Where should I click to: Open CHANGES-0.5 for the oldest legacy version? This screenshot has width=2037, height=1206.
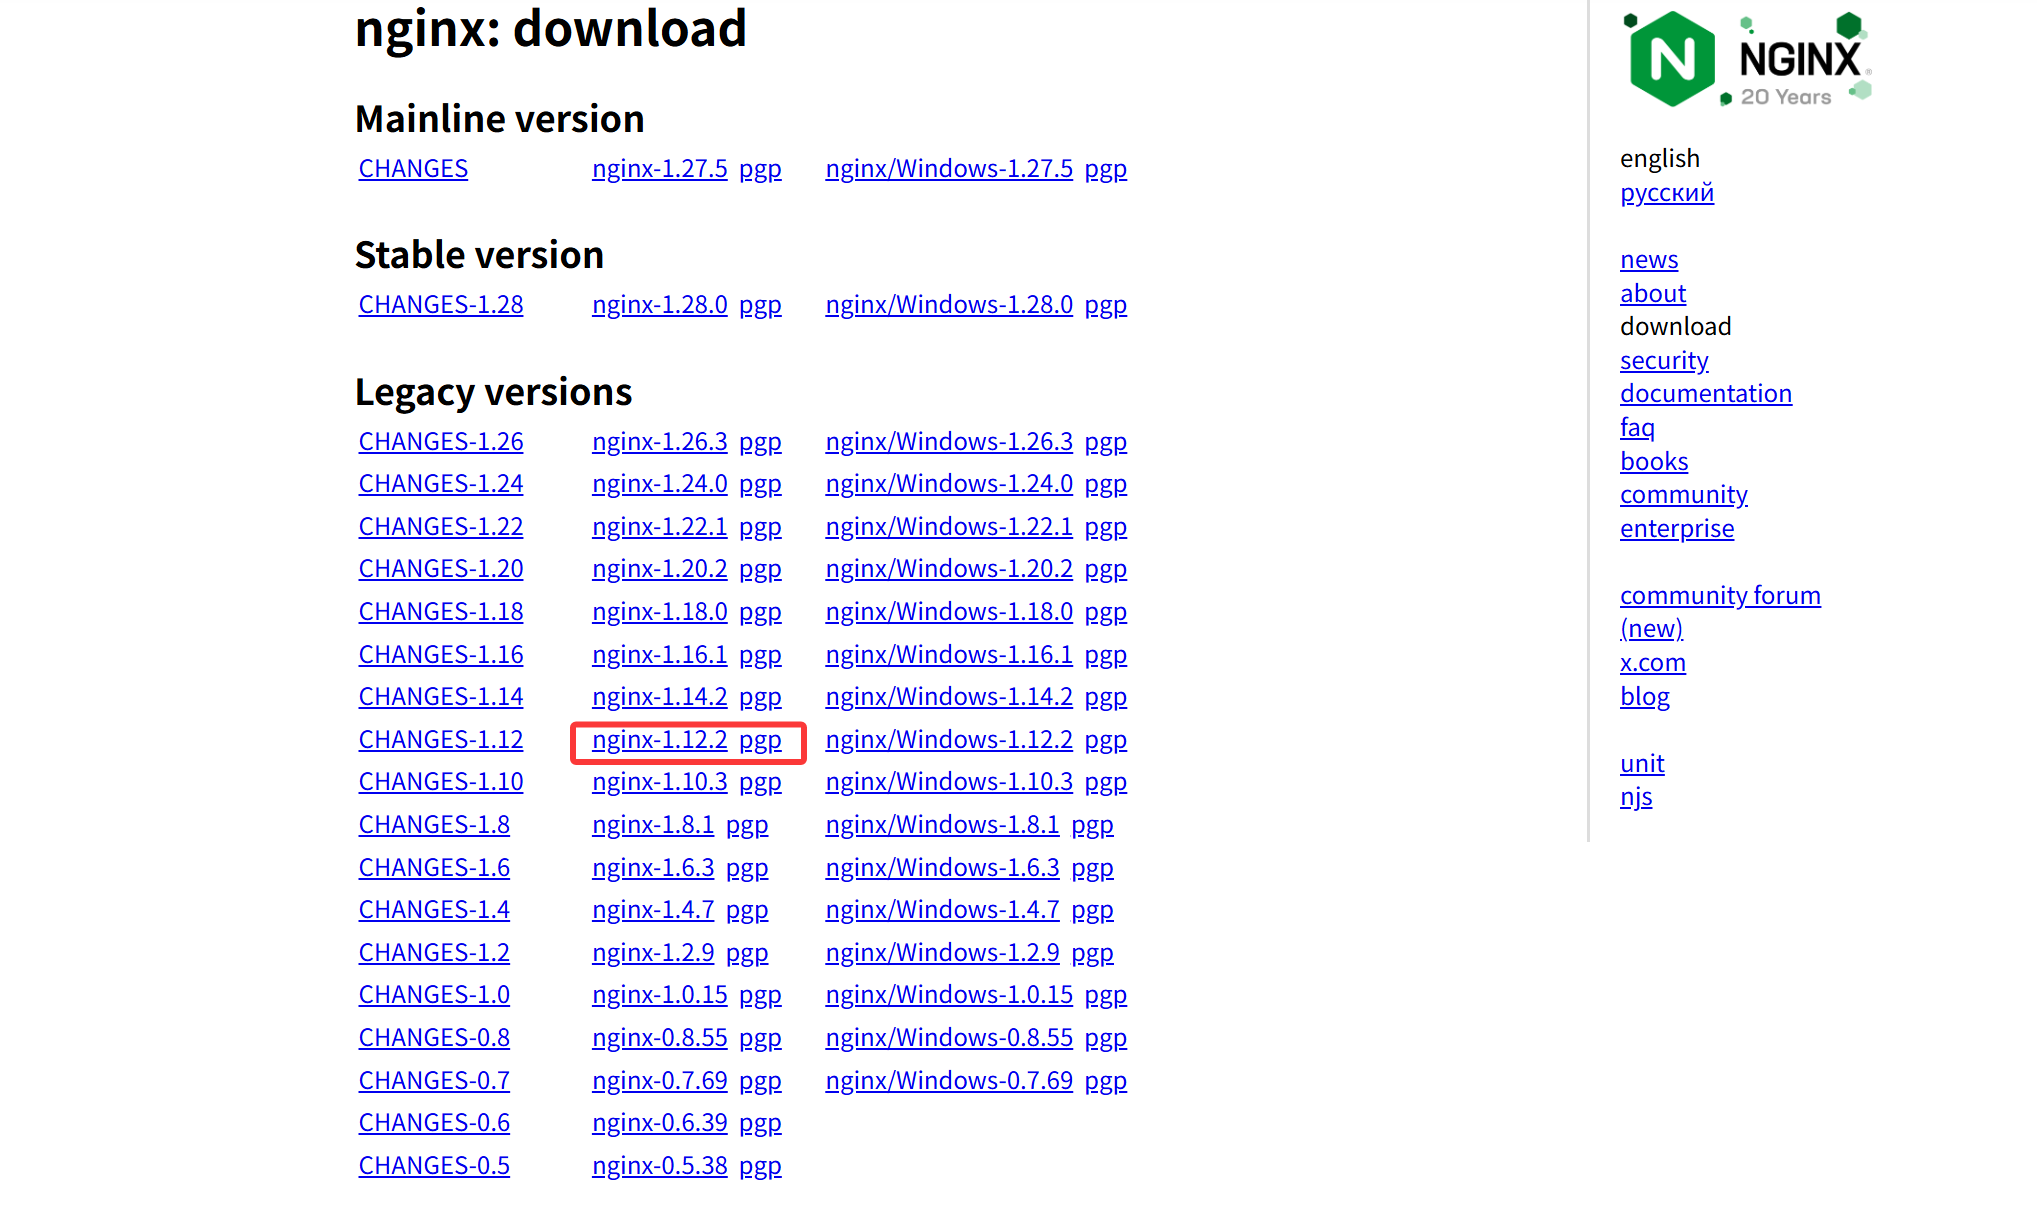coord(433,1164)
